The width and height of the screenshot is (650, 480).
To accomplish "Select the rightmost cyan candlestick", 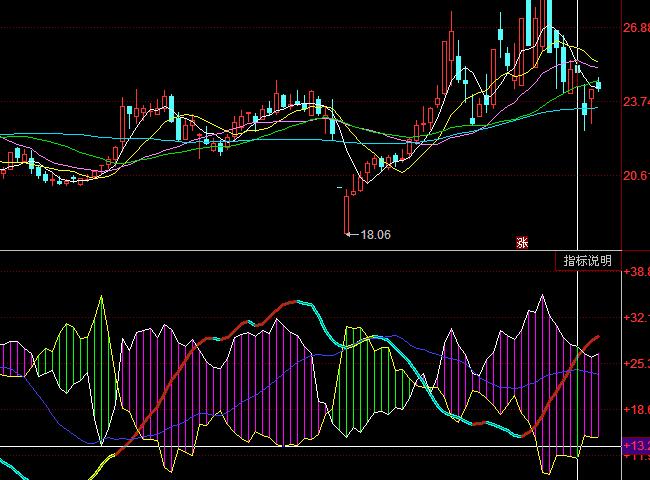I will point(598,86).
